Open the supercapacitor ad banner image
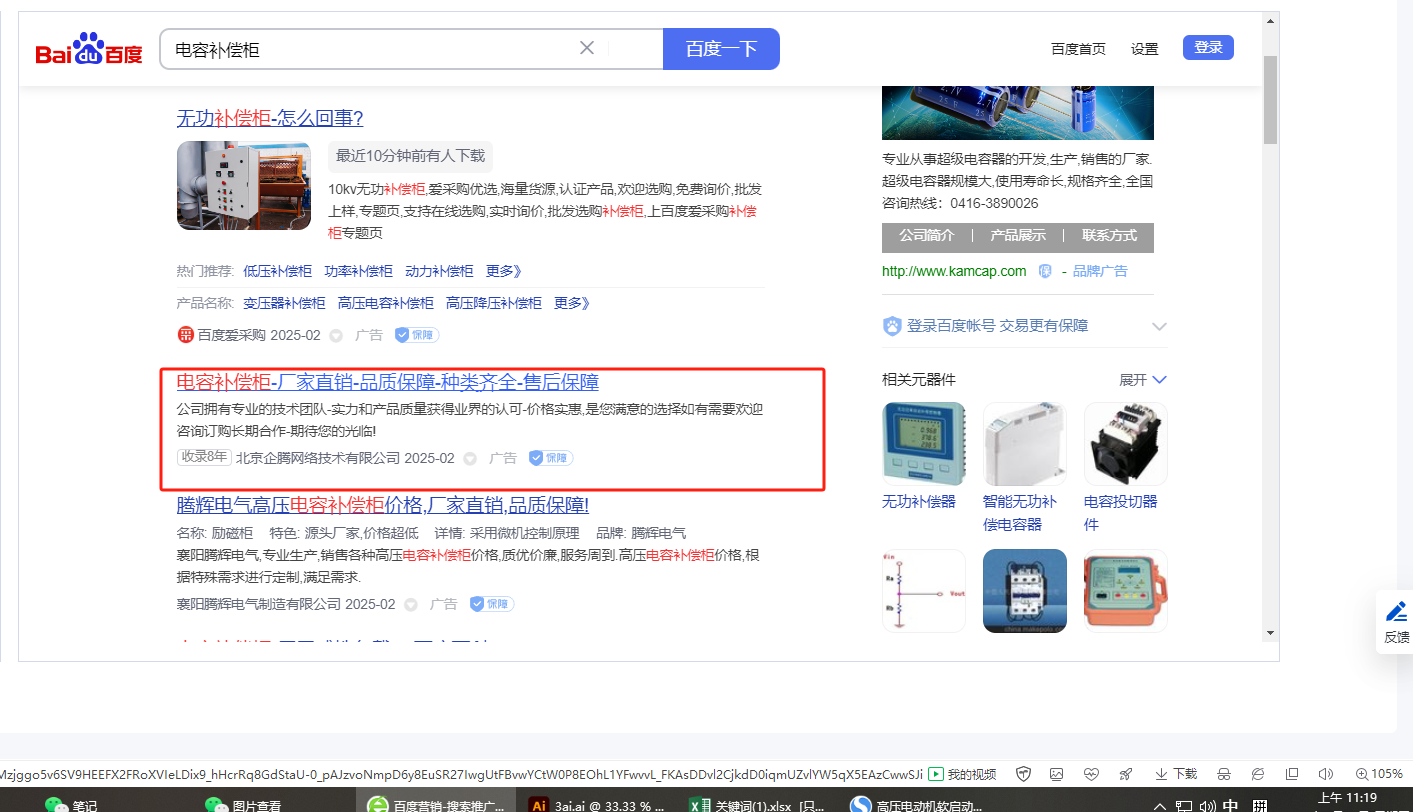The width and height of the screenshot is (1413, 812). [1018, 113]
